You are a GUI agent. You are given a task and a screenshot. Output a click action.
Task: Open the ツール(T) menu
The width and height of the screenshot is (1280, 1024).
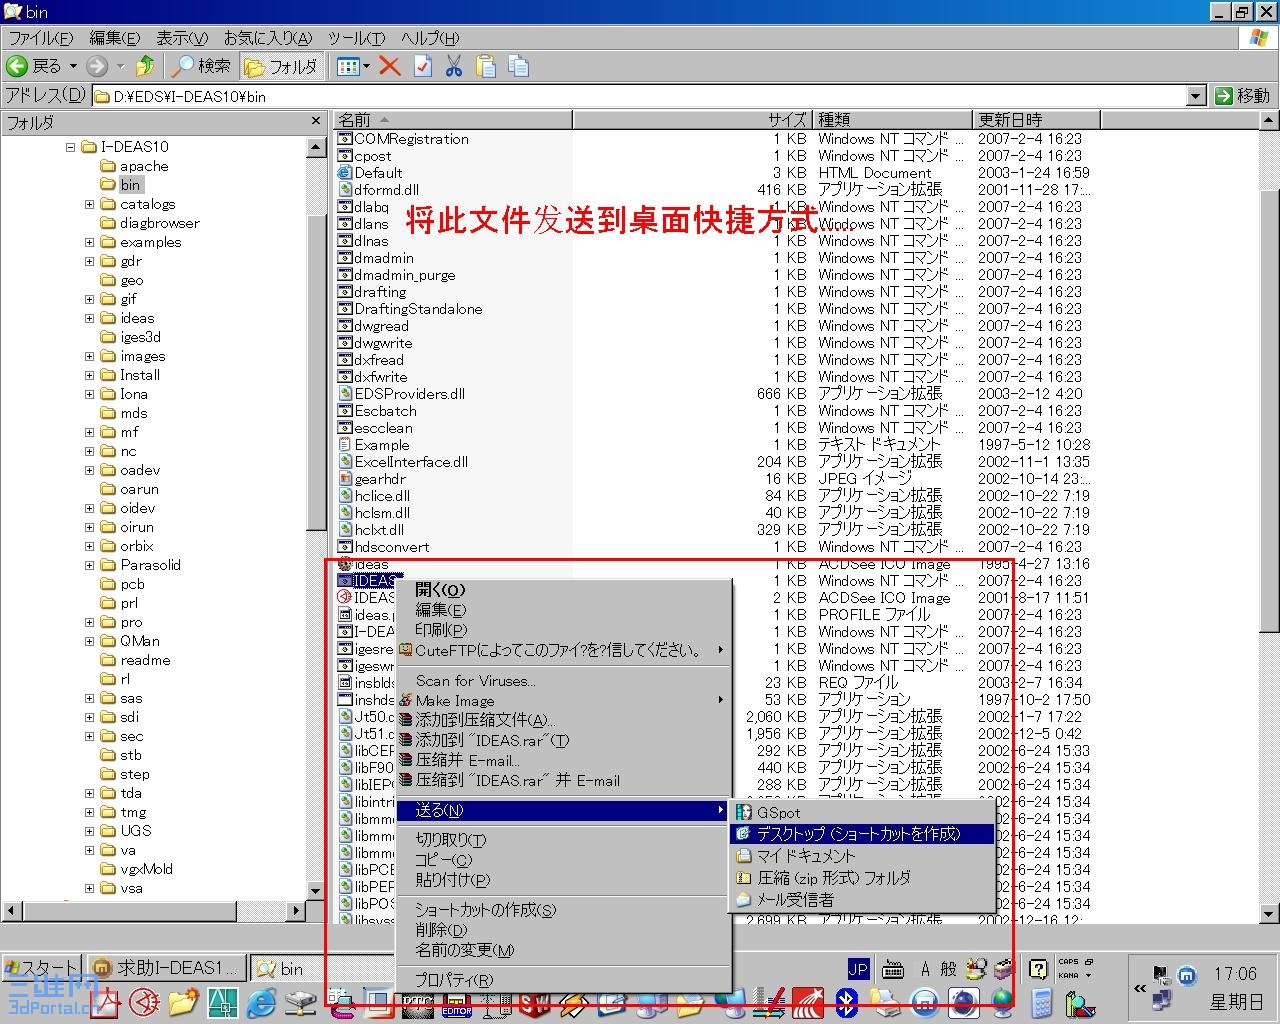[x=356, y=38]
